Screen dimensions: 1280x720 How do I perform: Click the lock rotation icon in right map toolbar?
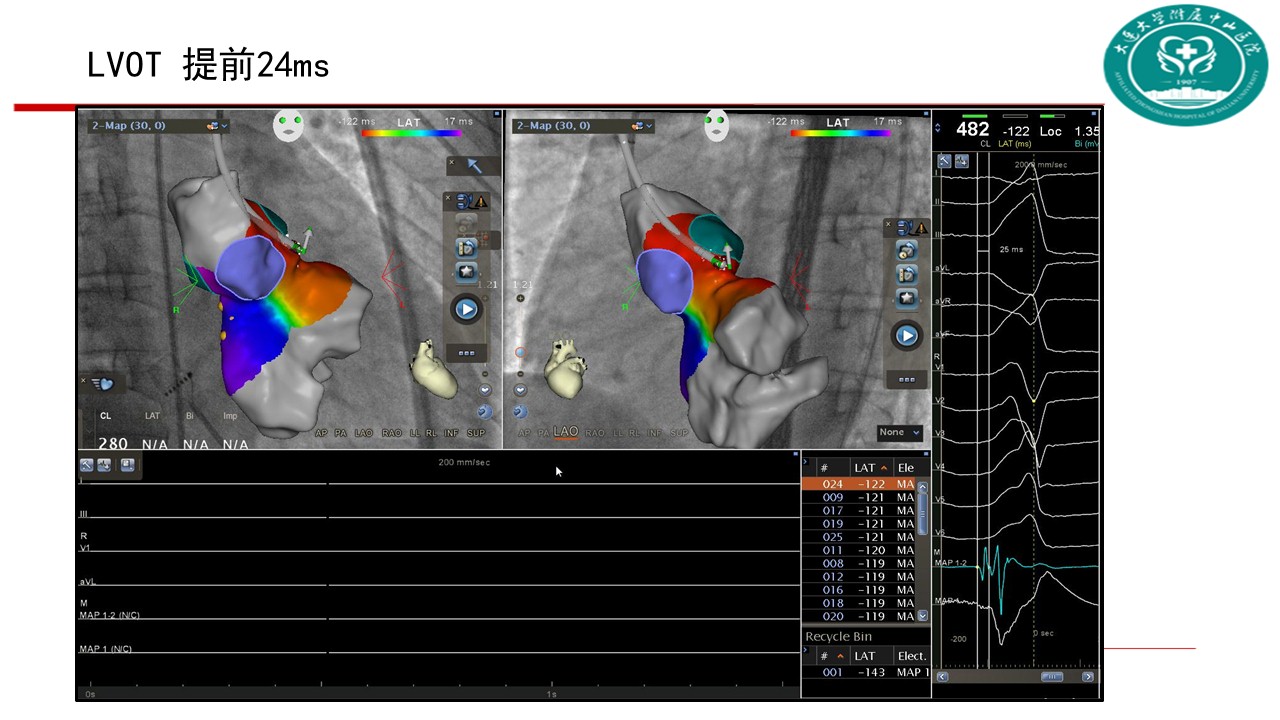(906, 250)
